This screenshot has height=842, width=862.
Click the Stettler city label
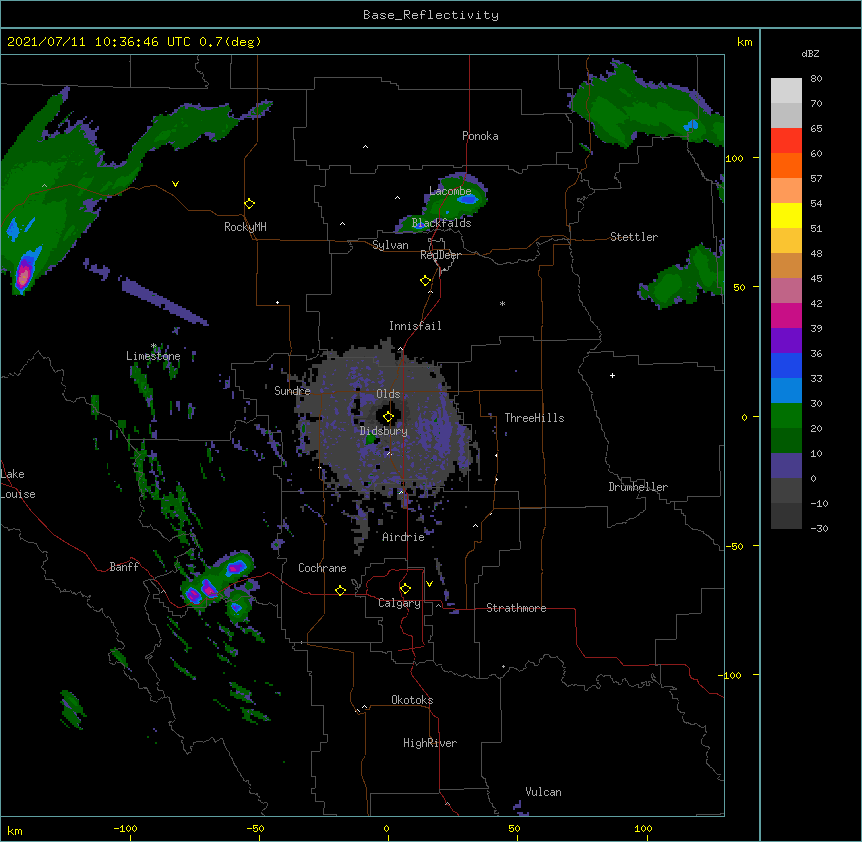[634, 237]
